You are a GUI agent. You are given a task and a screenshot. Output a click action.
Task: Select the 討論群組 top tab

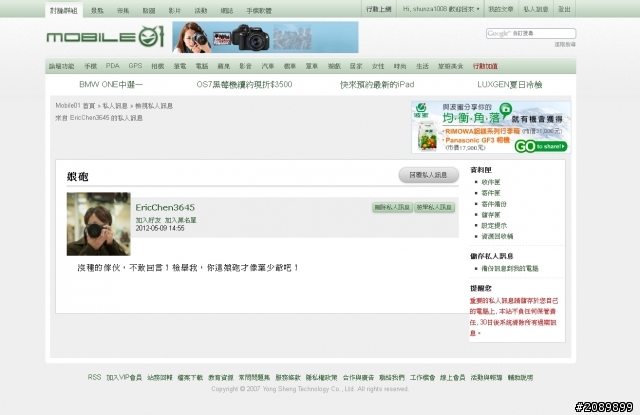pos(64,11)
